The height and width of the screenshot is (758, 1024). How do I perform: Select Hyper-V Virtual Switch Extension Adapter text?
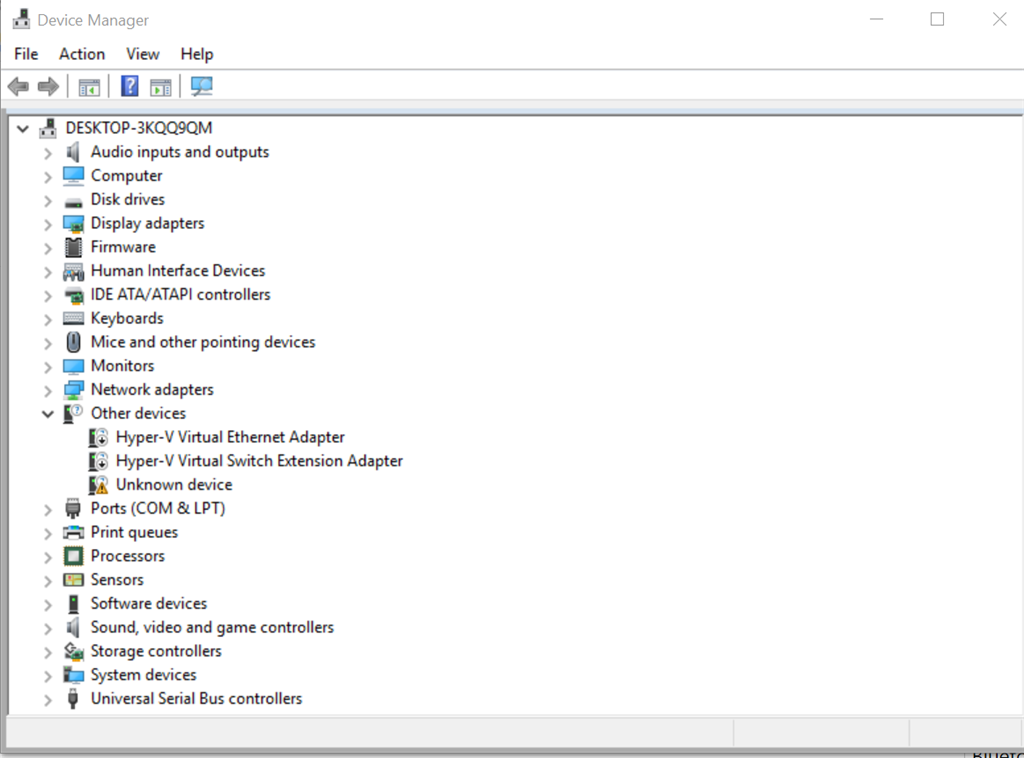(x=259, y=461)
